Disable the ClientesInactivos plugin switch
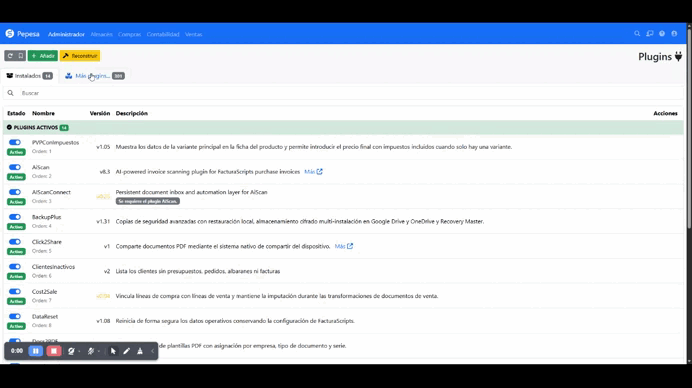 point(15,267)
